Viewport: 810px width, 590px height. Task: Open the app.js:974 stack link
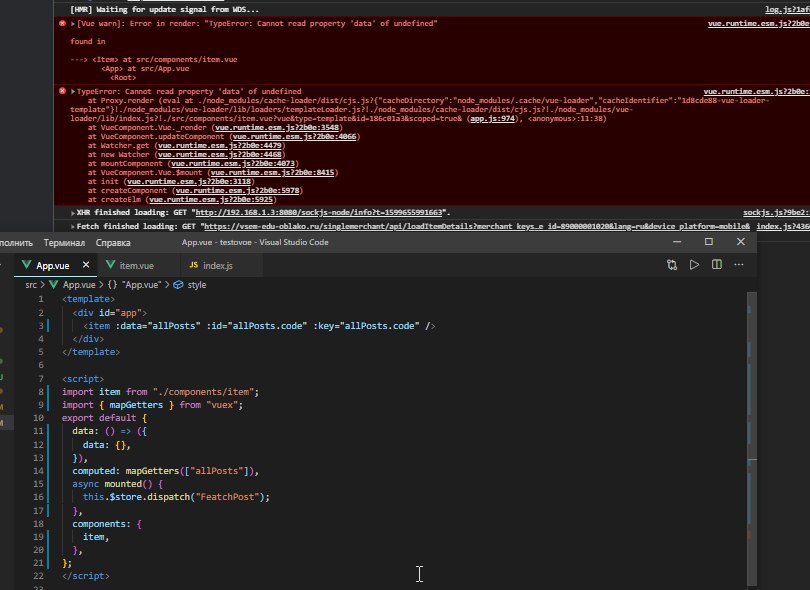pyautogui.click(x=492, y=119)
